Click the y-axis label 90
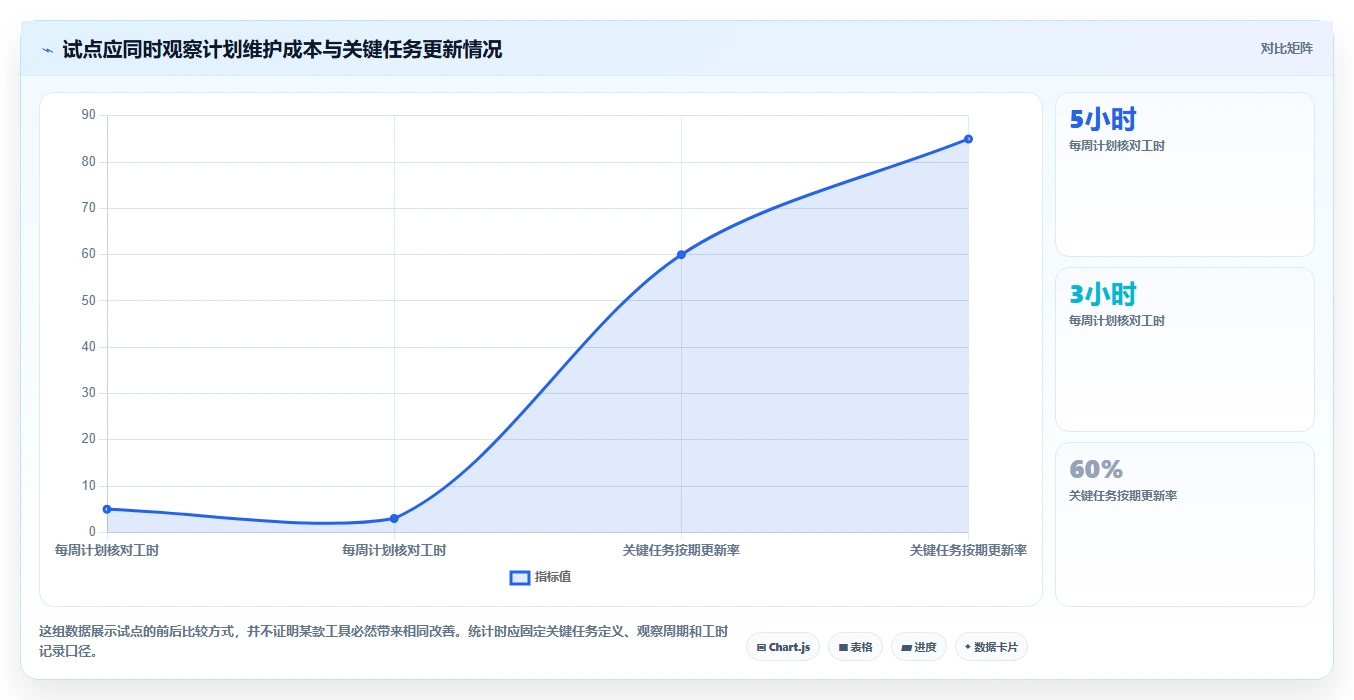 pyautogui.click(x=89, y=115)
